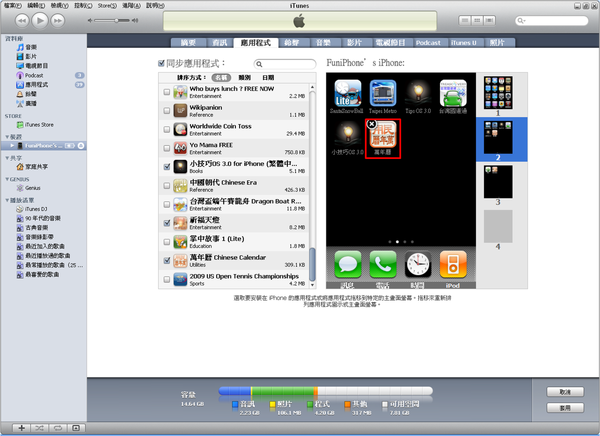This screenshot has height=436, width=600.
Task: Click the green Messages dock icon
Action: click(x=347, y=265)
